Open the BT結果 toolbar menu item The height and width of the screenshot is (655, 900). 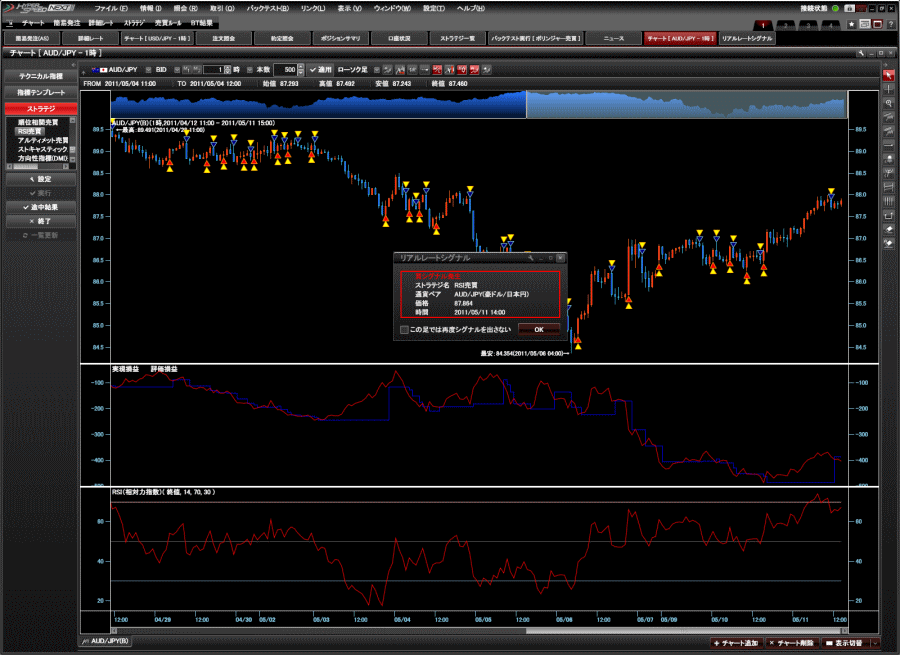201,23
